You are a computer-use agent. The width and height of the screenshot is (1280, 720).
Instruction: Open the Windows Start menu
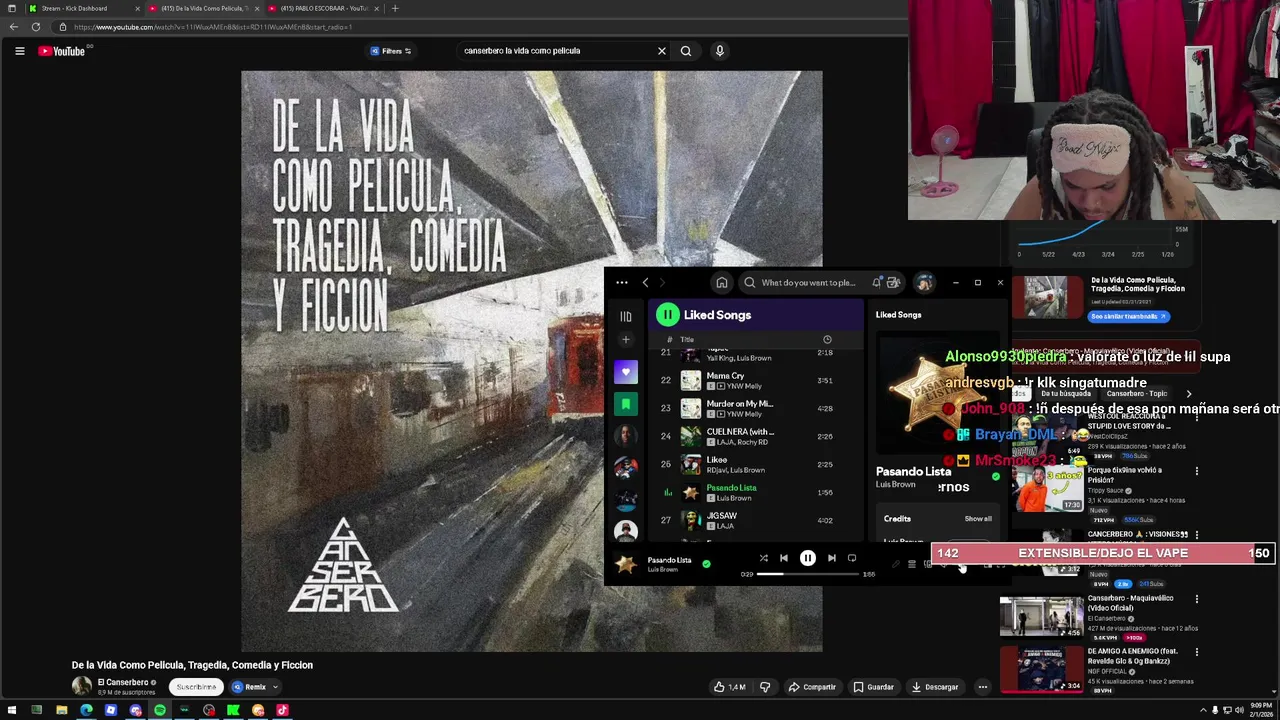click(12, 710)
